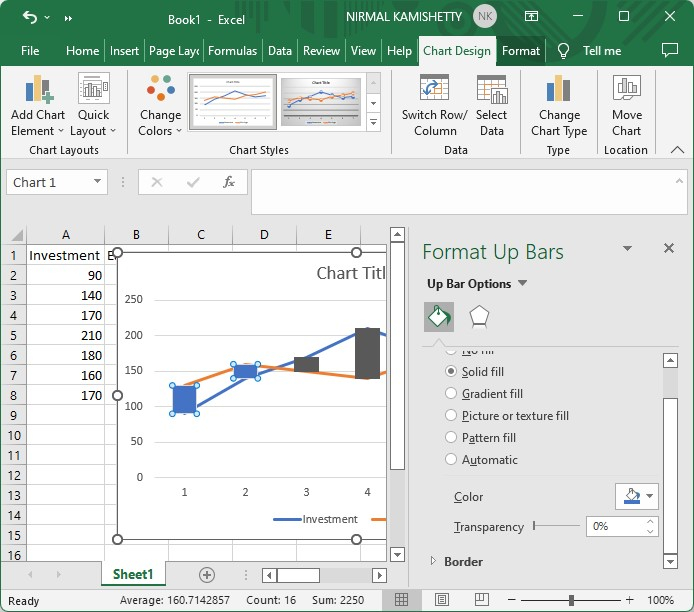Screen dimensions: 694x612
Task: Switch to the Formulas tab
Action: click(232, 51)
